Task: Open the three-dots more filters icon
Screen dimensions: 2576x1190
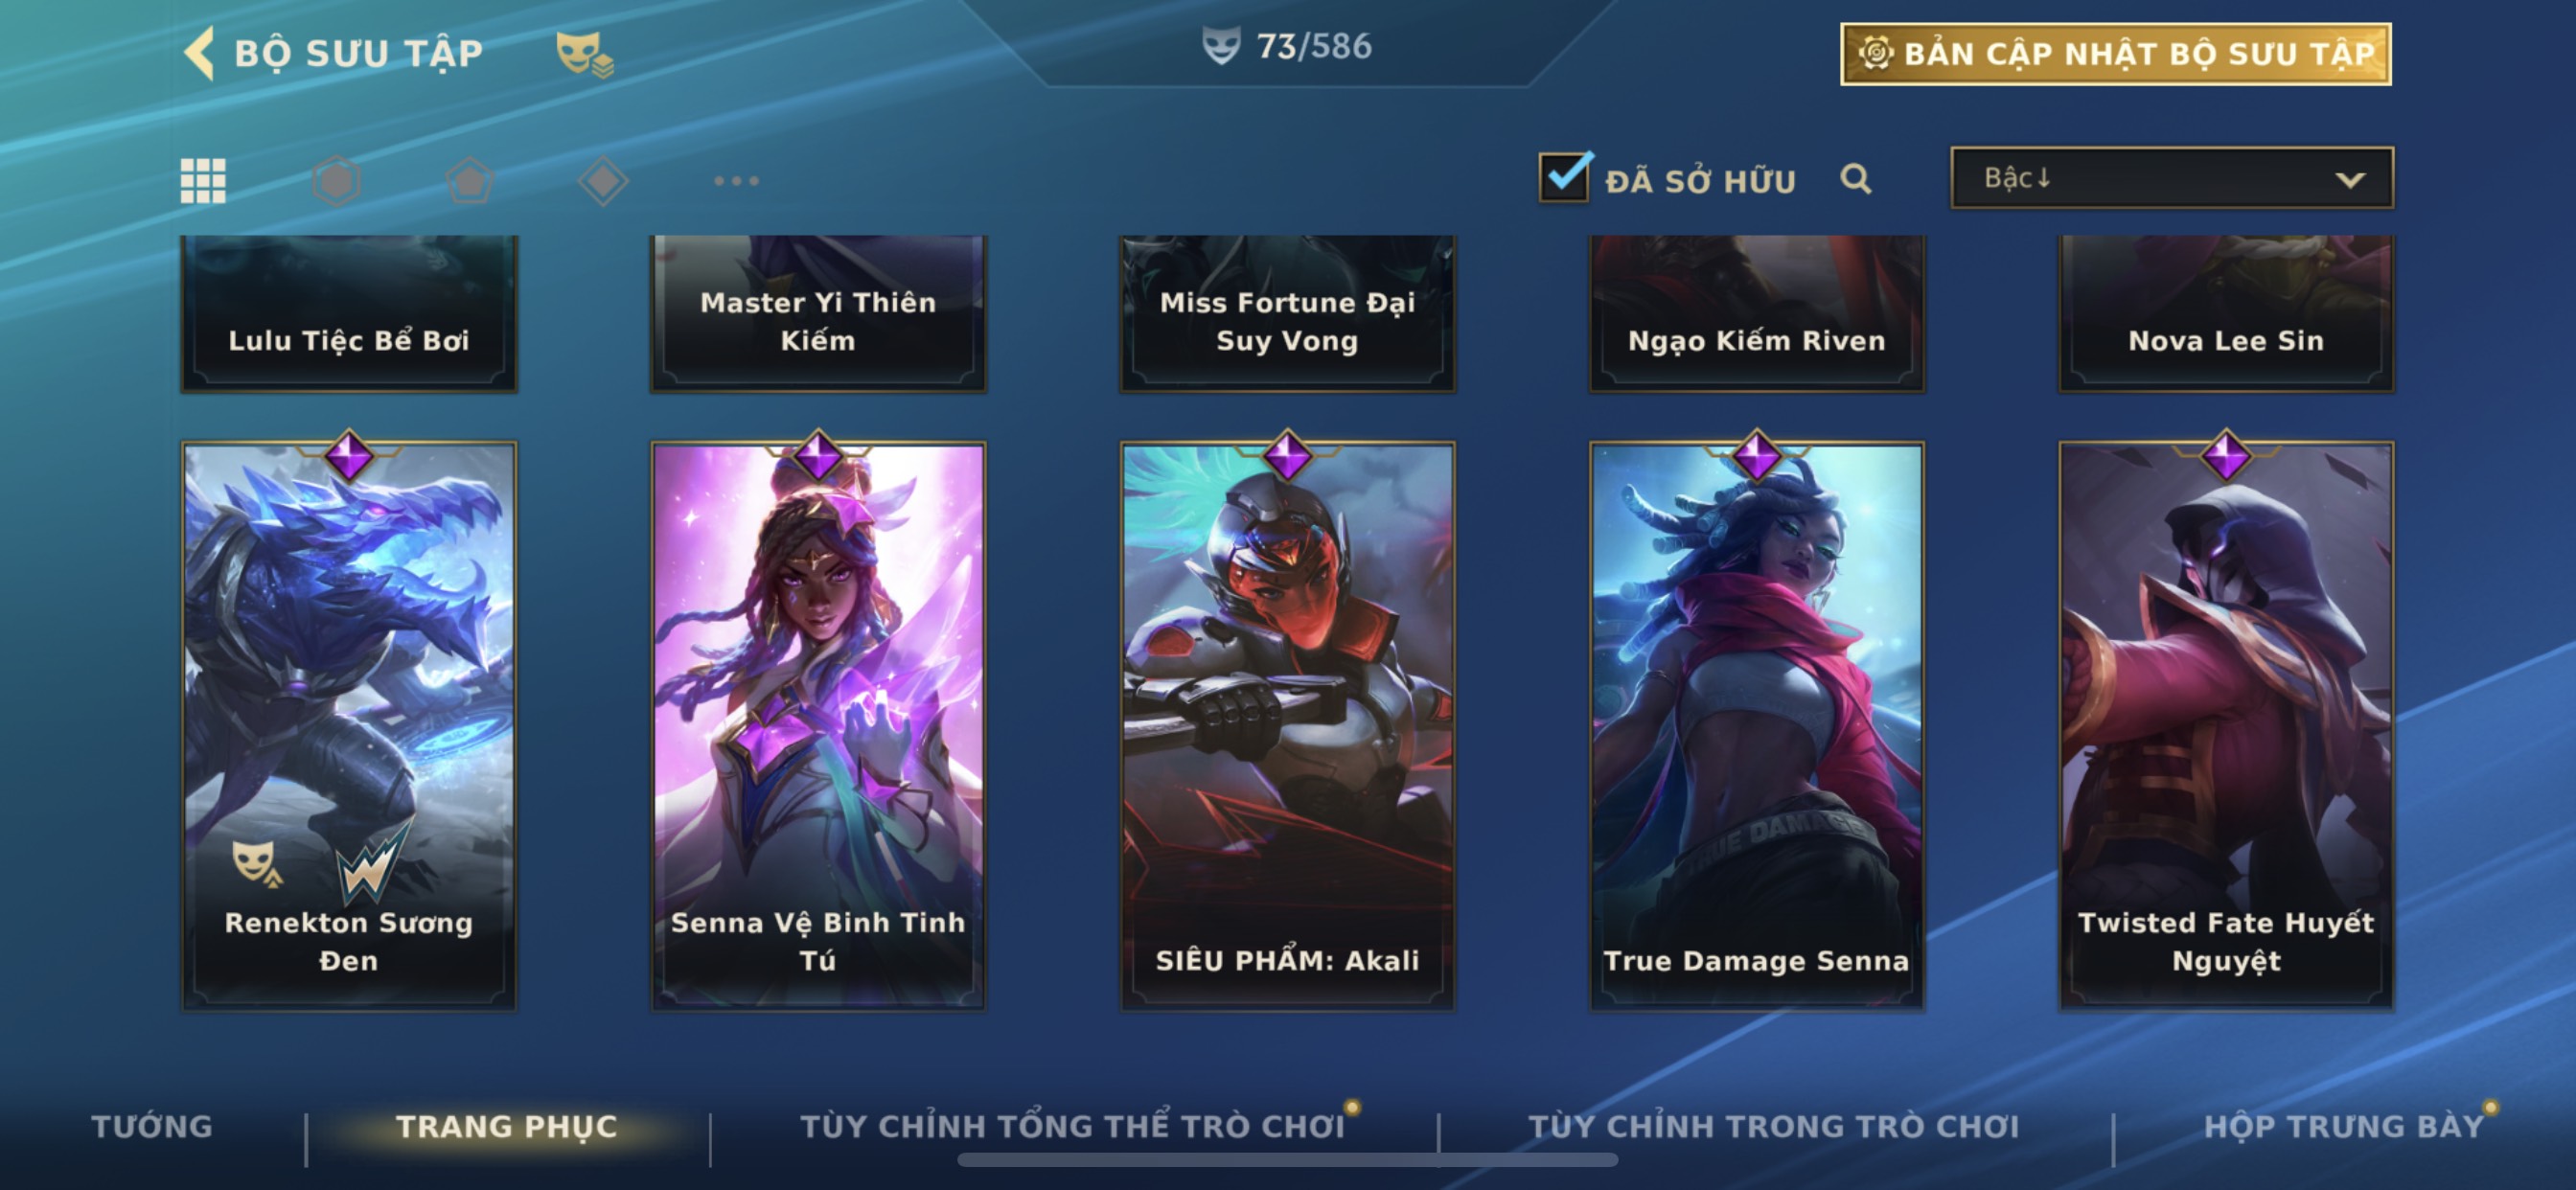Action: 736,181
